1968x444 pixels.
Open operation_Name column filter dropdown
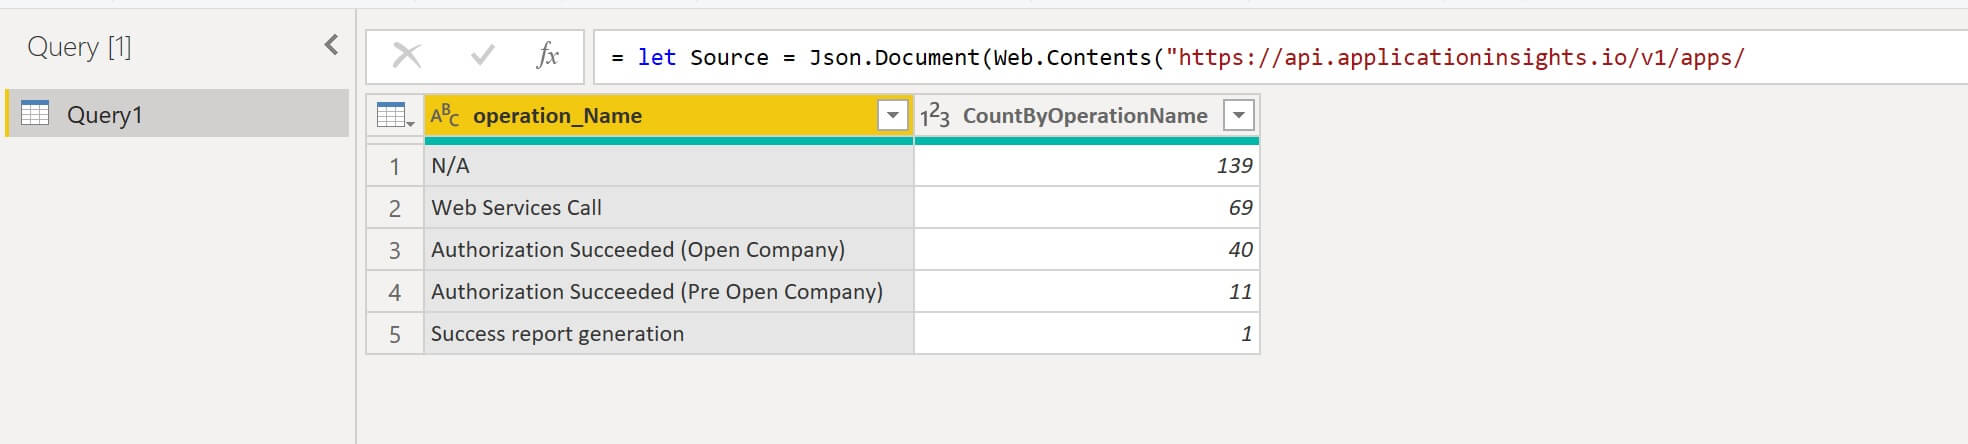pyautogui.click(x=892, y=116)
